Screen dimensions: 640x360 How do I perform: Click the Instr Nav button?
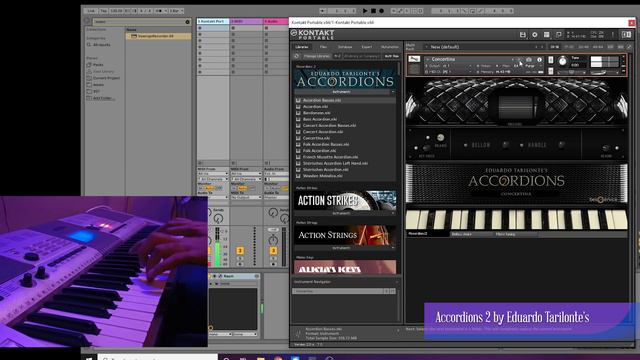click(391, 56)
